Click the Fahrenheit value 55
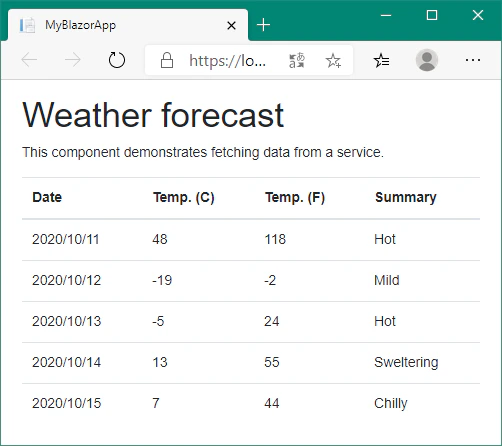This screenshot has width=502, height=446. click(x=272, y=362)
